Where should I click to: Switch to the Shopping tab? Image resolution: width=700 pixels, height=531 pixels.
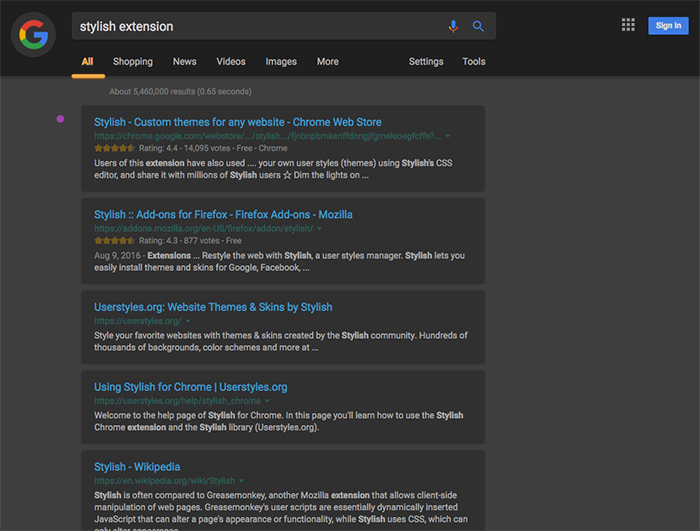[133, 62]
